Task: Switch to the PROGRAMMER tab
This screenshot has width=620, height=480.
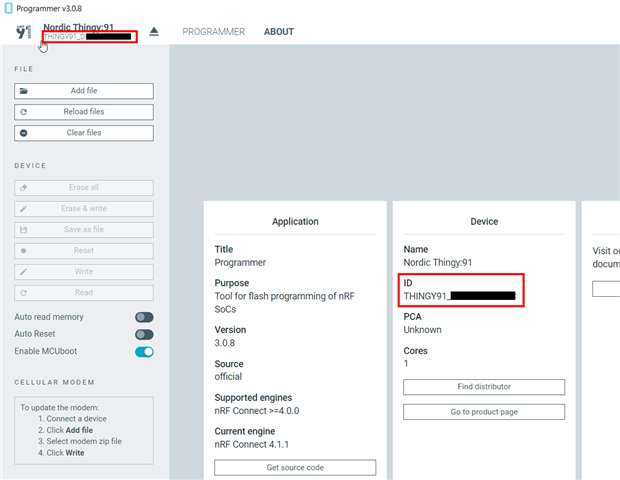Action: pyautogui.click(x=214, y=32)
